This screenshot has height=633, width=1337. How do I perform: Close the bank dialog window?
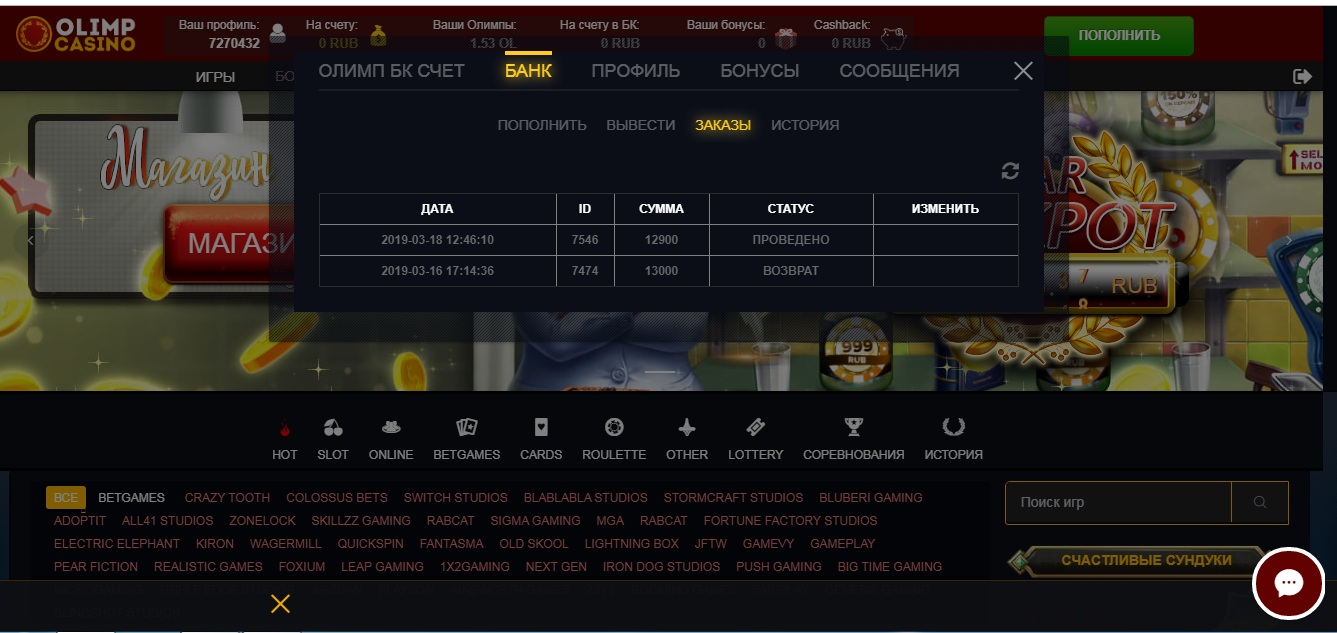point(1023,71)
